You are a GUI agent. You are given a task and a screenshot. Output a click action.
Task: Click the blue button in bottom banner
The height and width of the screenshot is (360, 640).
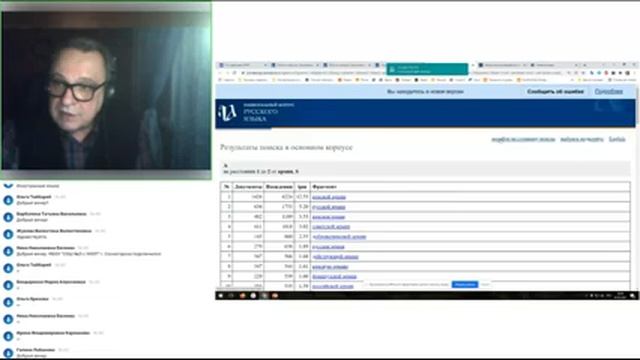coord(464,284)
